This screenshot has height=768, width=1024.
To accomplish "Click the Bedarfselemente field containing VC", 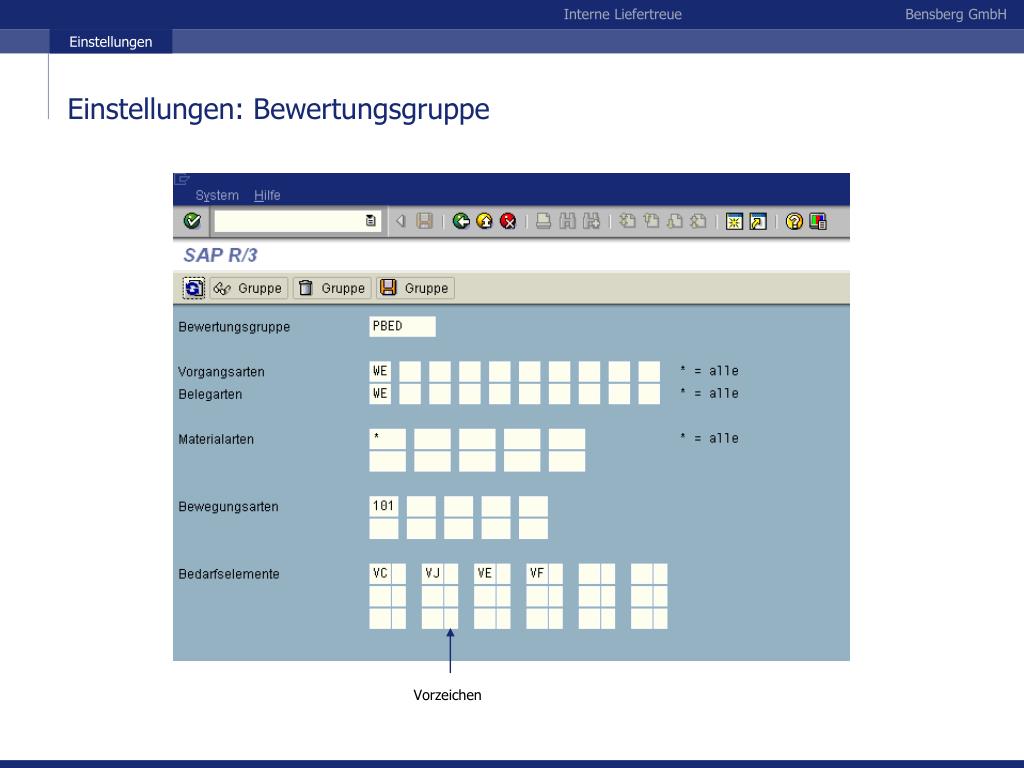I will coord(380,574).
